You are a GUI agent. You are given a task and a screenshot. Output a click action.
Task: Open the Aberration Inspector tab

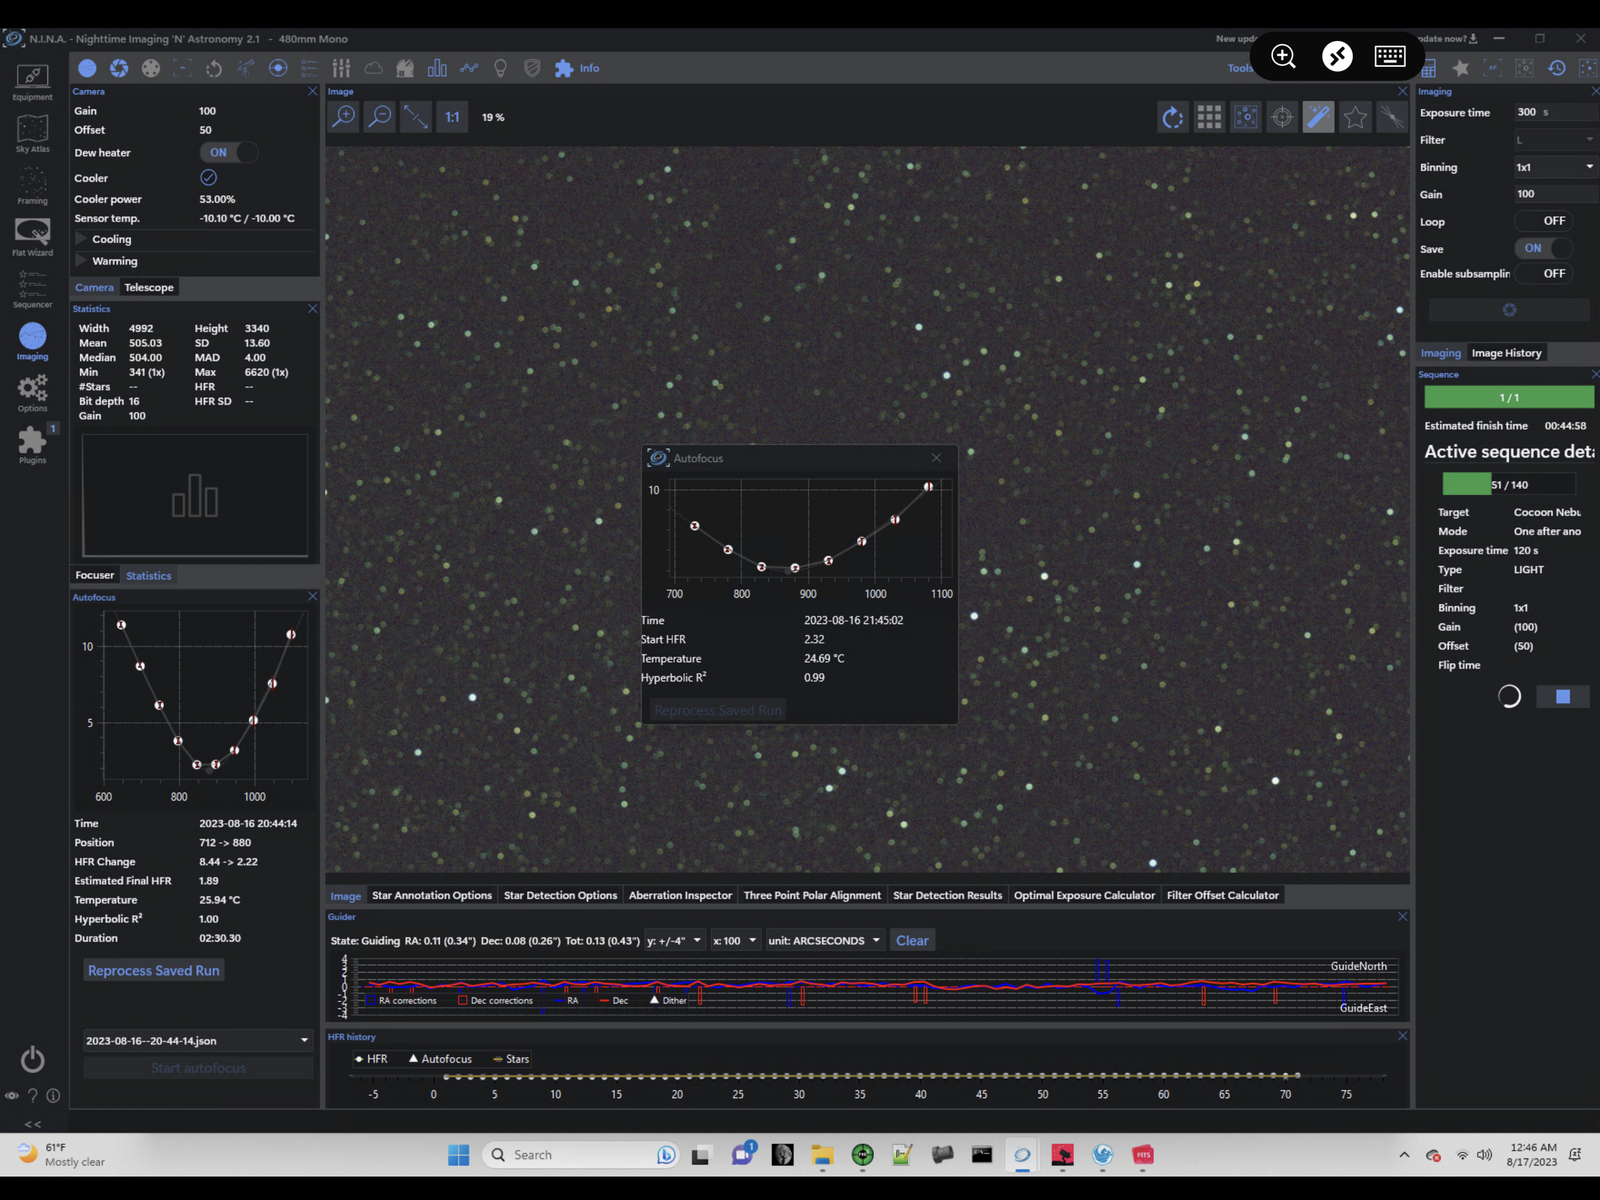pyautogui.click(x=680, y=895)
